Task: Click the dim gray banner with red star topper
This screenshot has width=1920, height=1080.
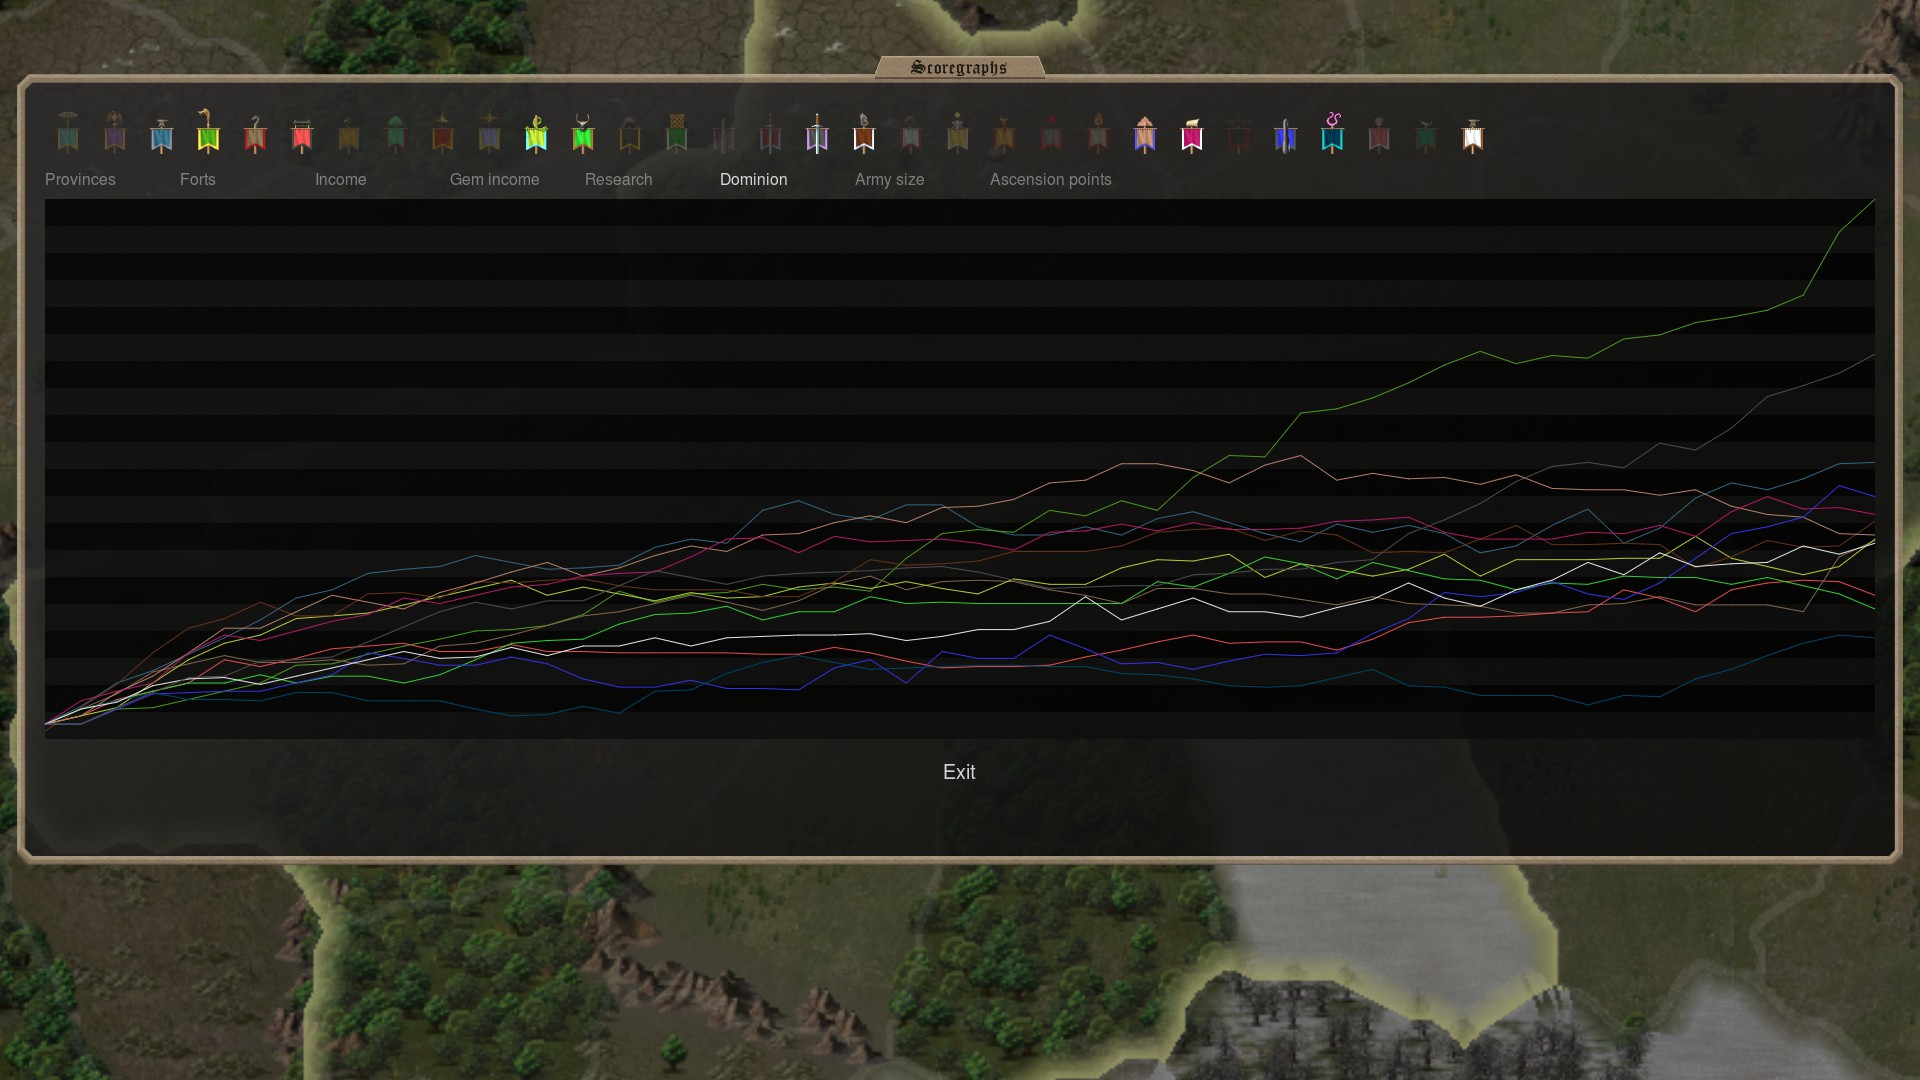Action: coord(1051,133)
